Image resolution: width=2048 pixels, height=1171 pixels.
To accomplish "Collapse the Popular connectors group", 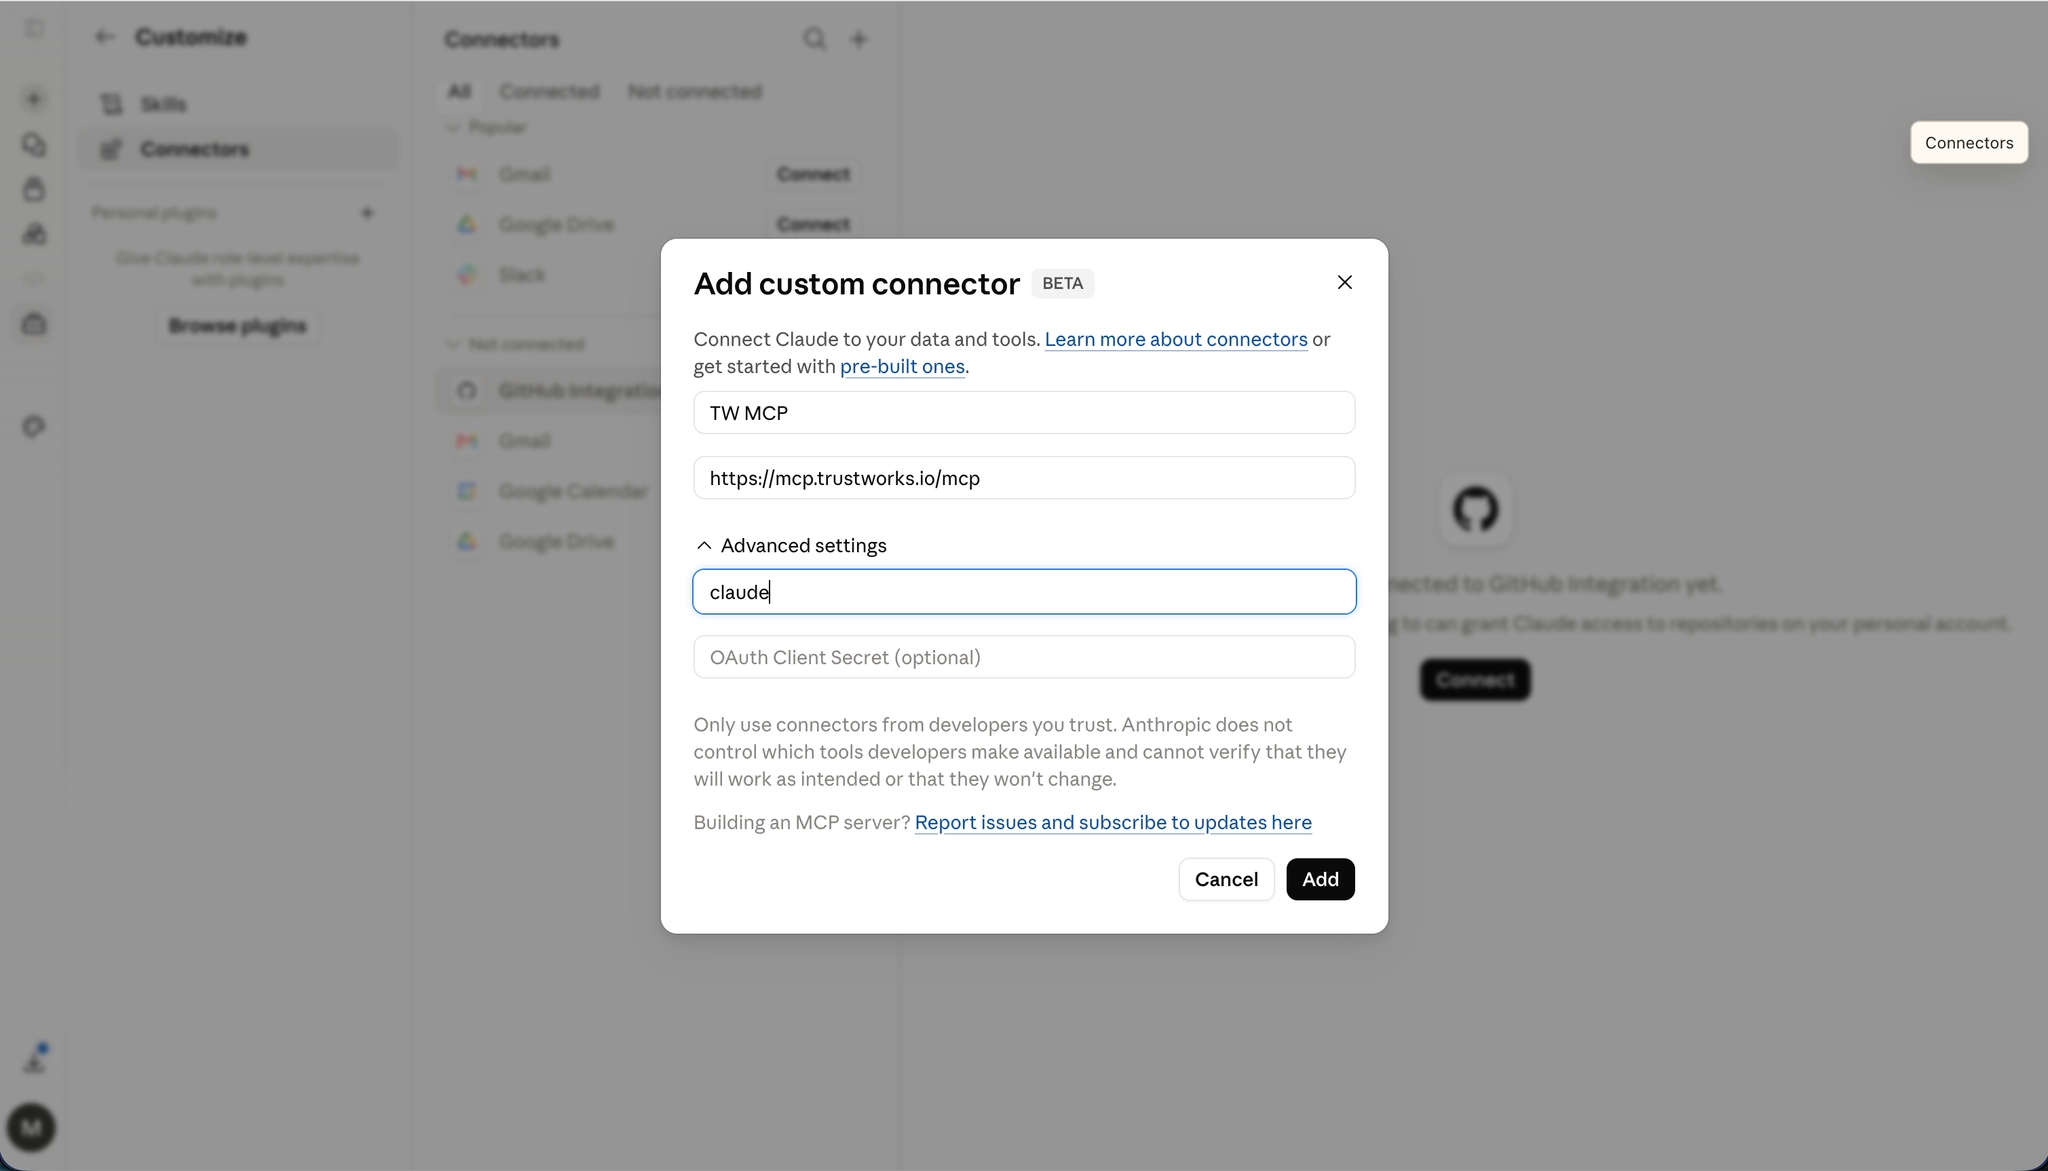I will click(x=486, y=127).
